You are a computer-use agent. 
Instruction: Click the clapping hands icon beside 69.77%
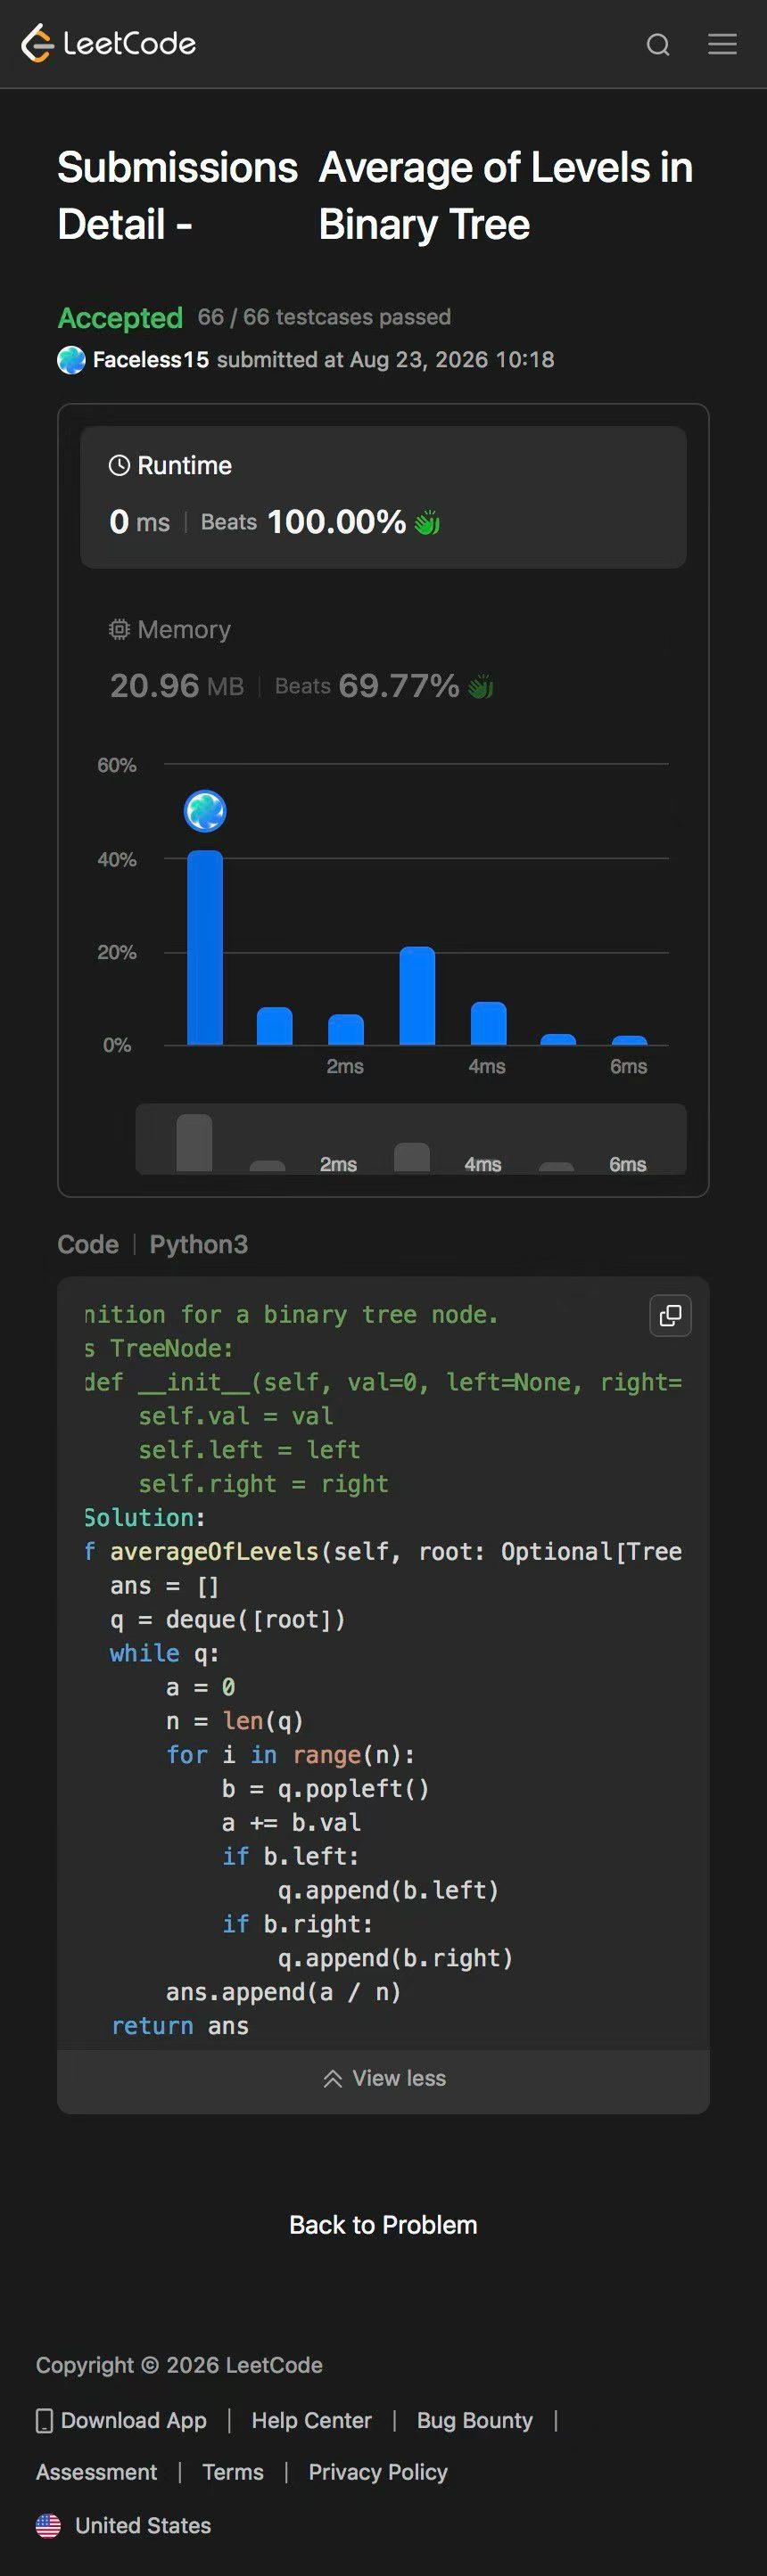point(481,686)
